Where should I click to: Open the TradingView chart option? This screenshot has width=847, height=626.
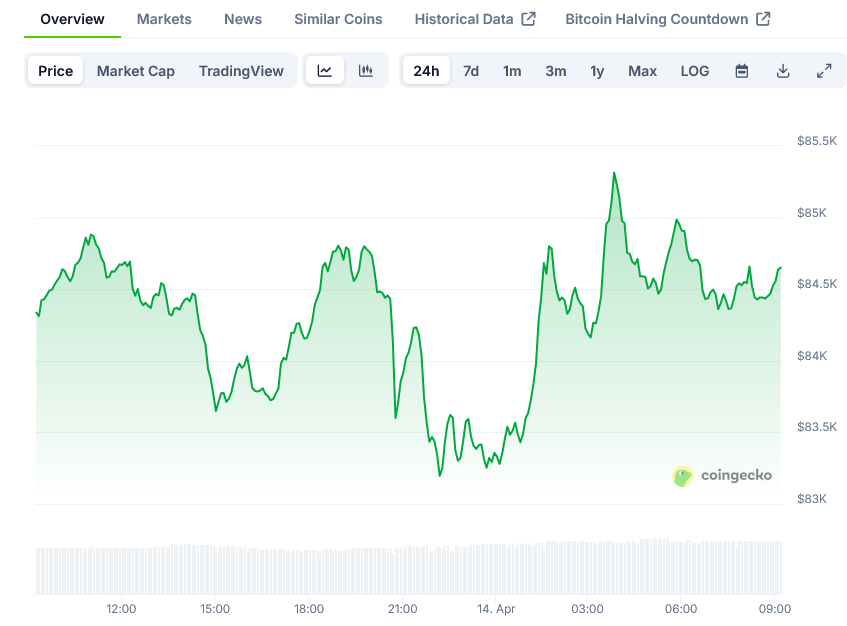[242, 71]
